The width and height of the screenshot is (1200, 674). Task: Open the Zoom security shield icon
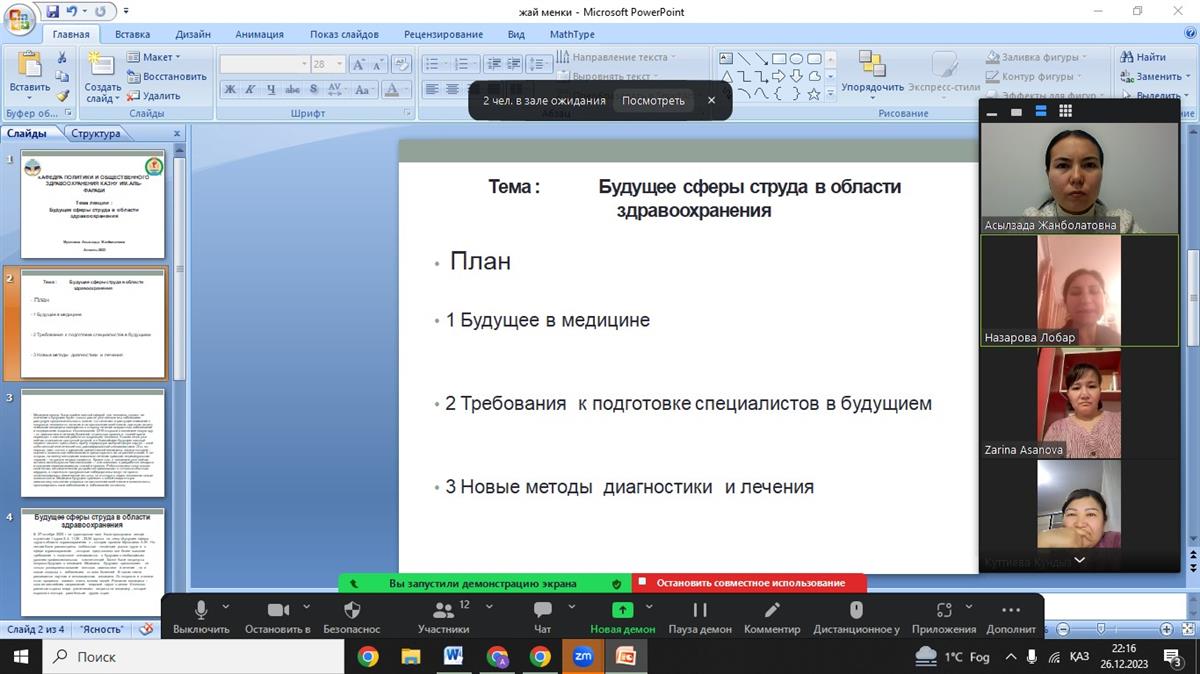pos(352,610)
